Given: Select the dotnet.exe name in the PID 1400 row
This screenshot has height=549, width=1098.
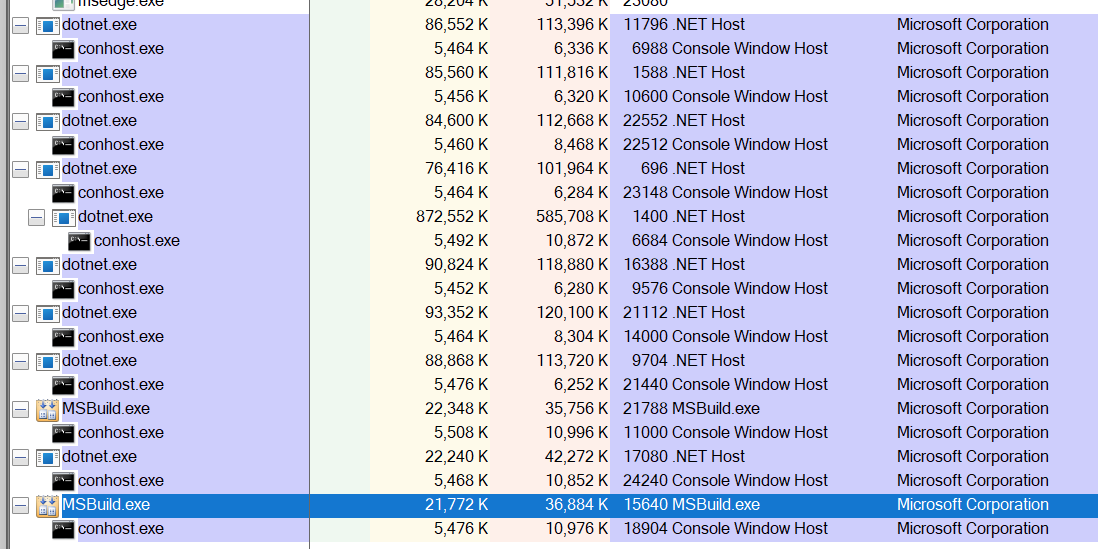Looking at the screenshot, I should pyautogui.click(x=116, y=217).
